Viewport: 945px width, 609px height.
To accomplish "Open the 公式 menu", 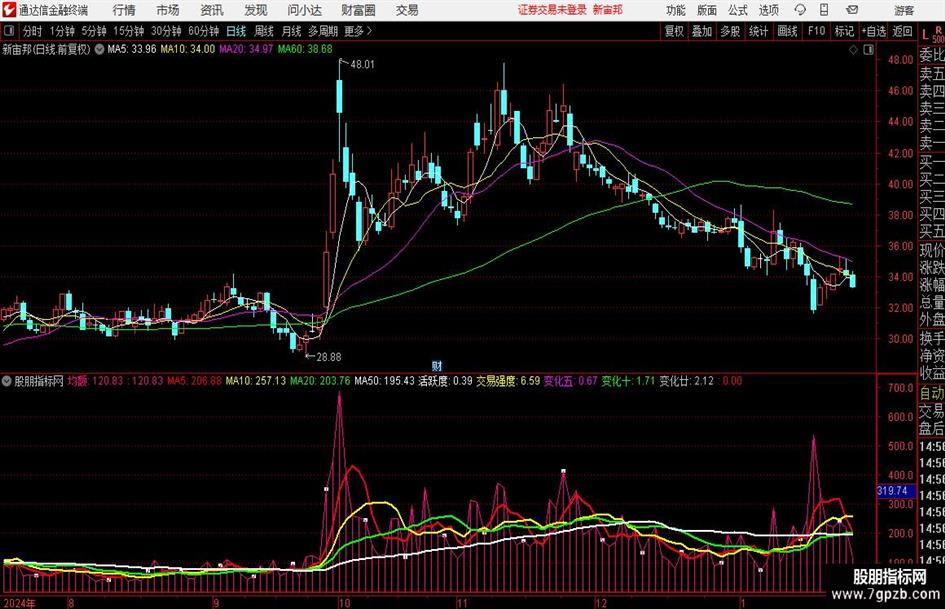I will (738, 10).
